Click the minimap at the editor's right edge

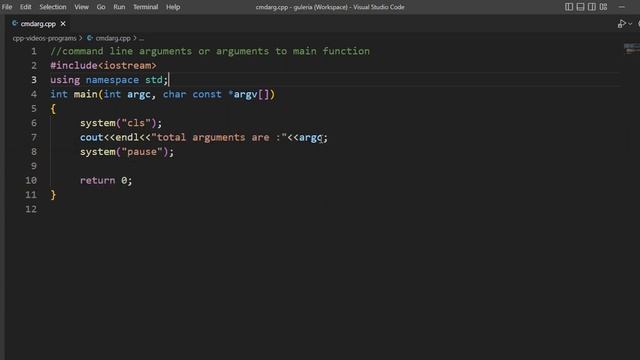pyautogui.click(x=631, y=49)
